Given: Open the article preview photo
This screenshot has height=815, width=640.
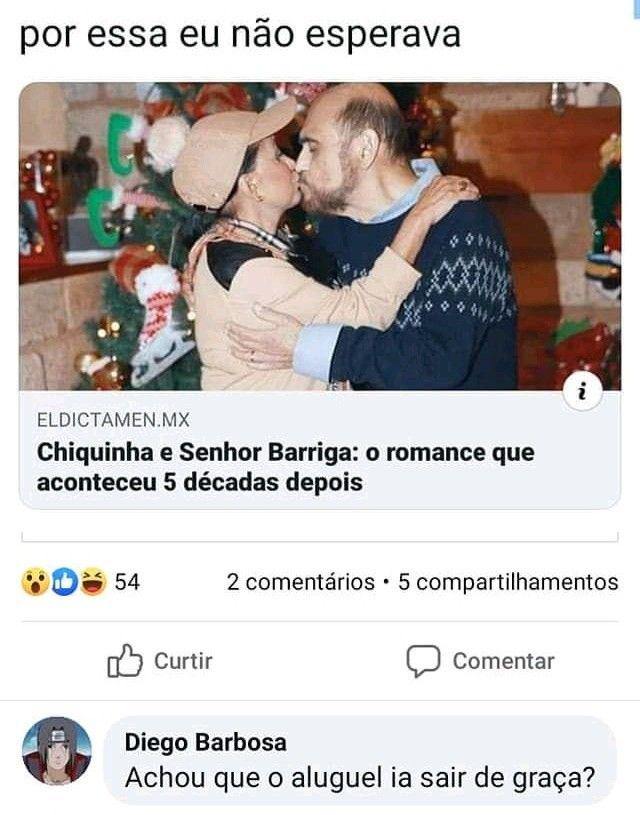Looking at the screenshot, I should 320,236.
